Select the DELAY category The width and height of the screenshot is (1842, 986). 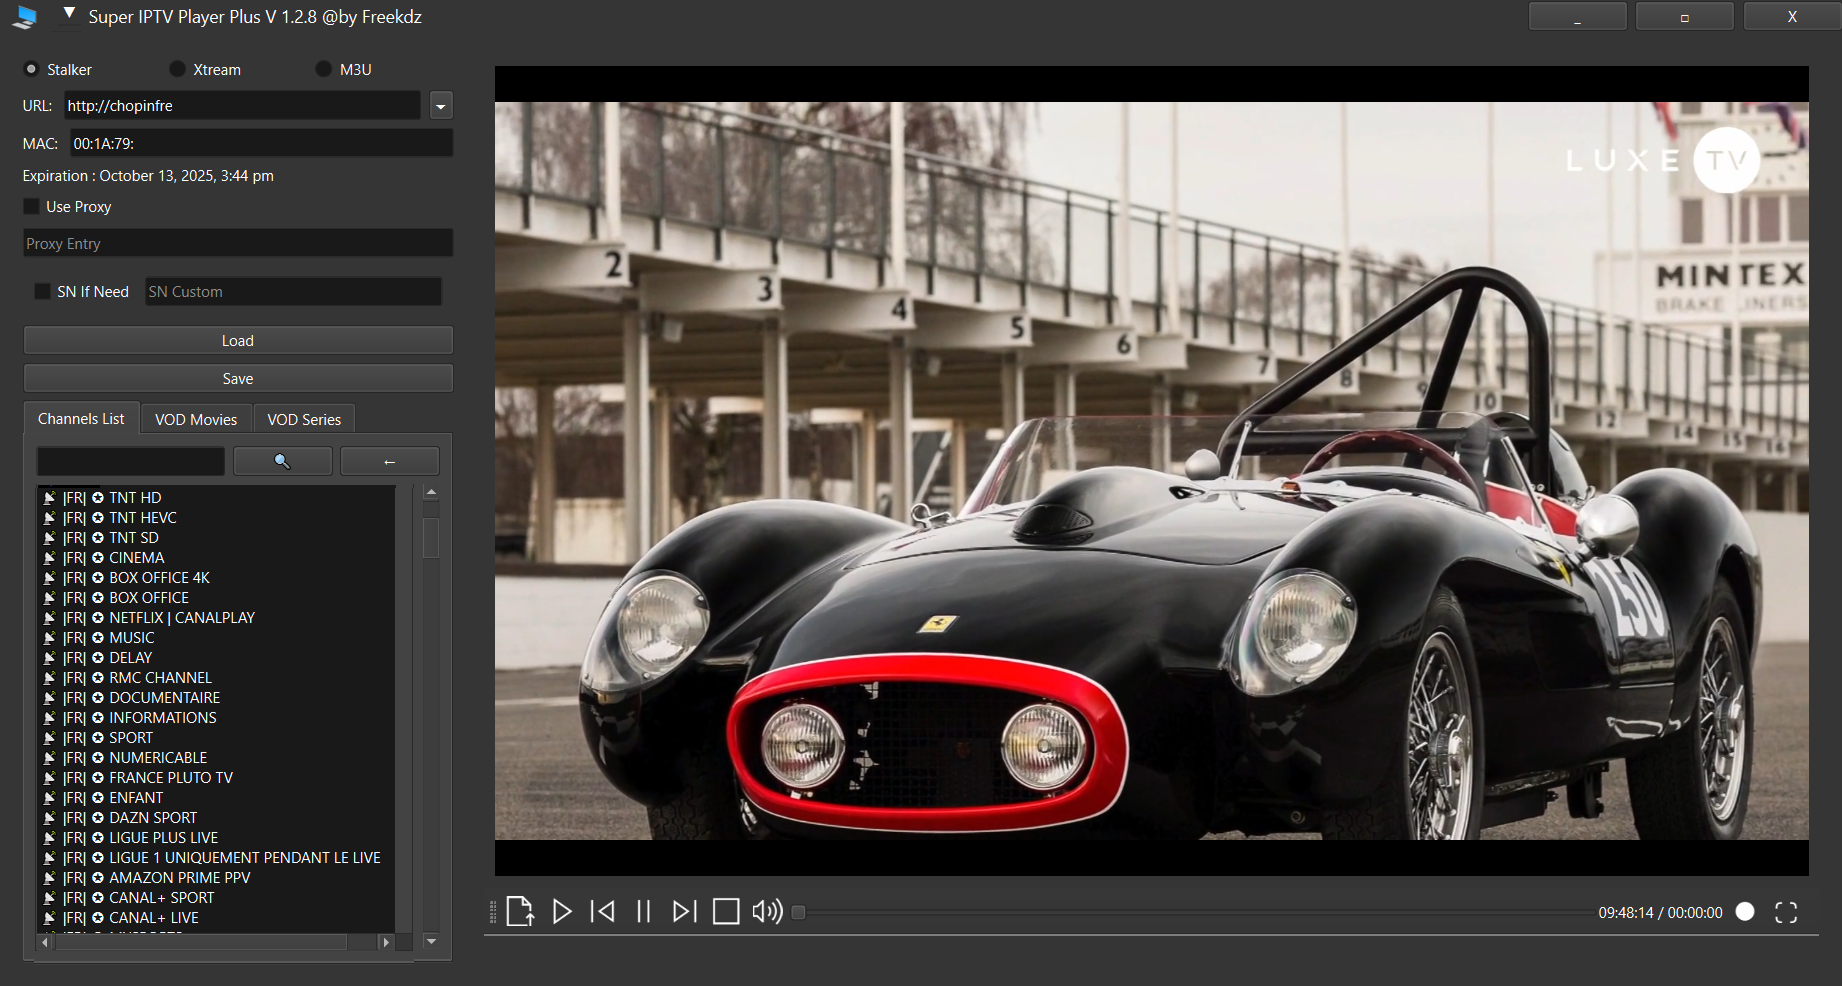tap(130, 657)
